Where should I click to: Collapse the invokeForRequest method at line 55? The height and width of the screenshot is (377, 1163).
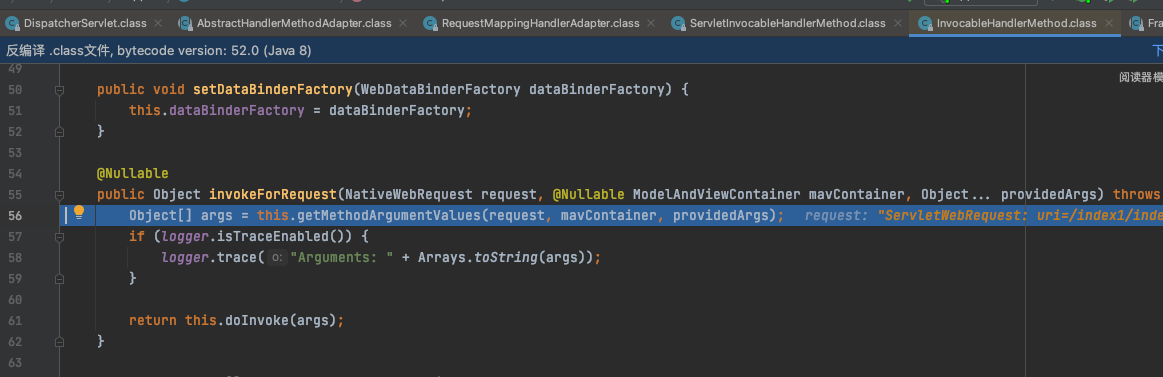tap(59, 194)
